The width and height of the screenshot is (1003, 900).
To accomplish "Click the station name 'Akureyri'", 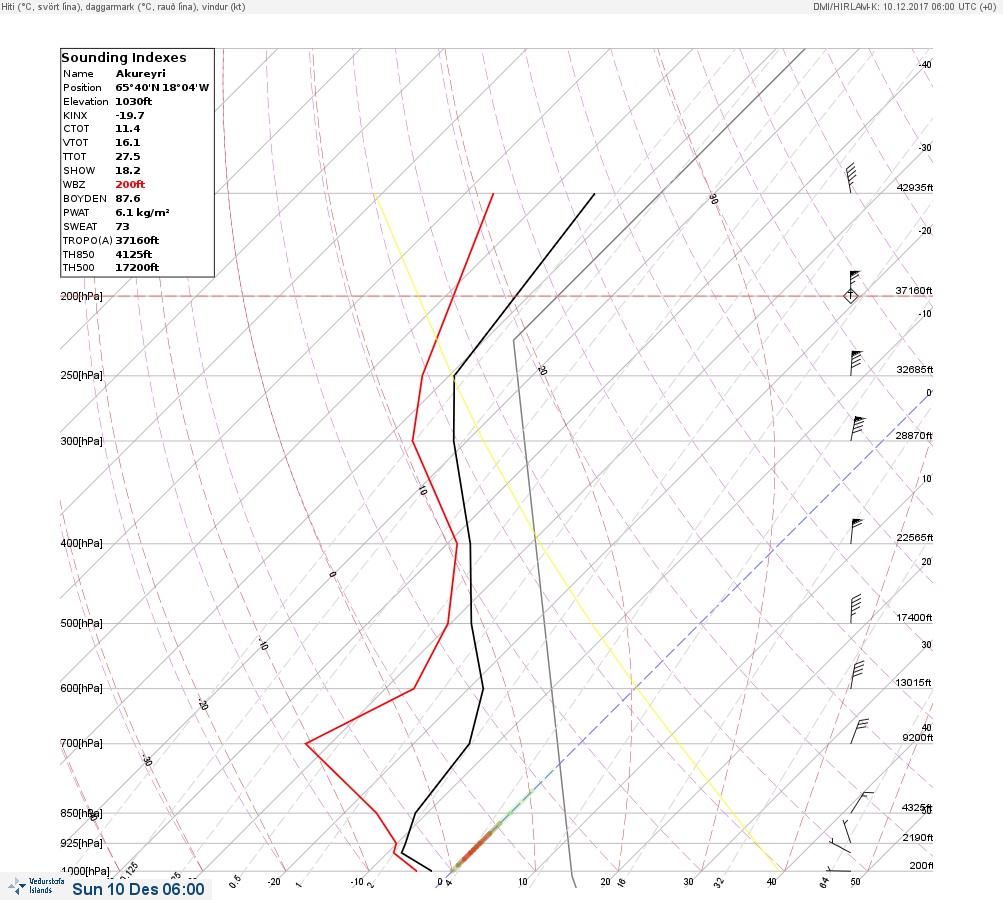I will pyautogui.click(x=140, y=74).
